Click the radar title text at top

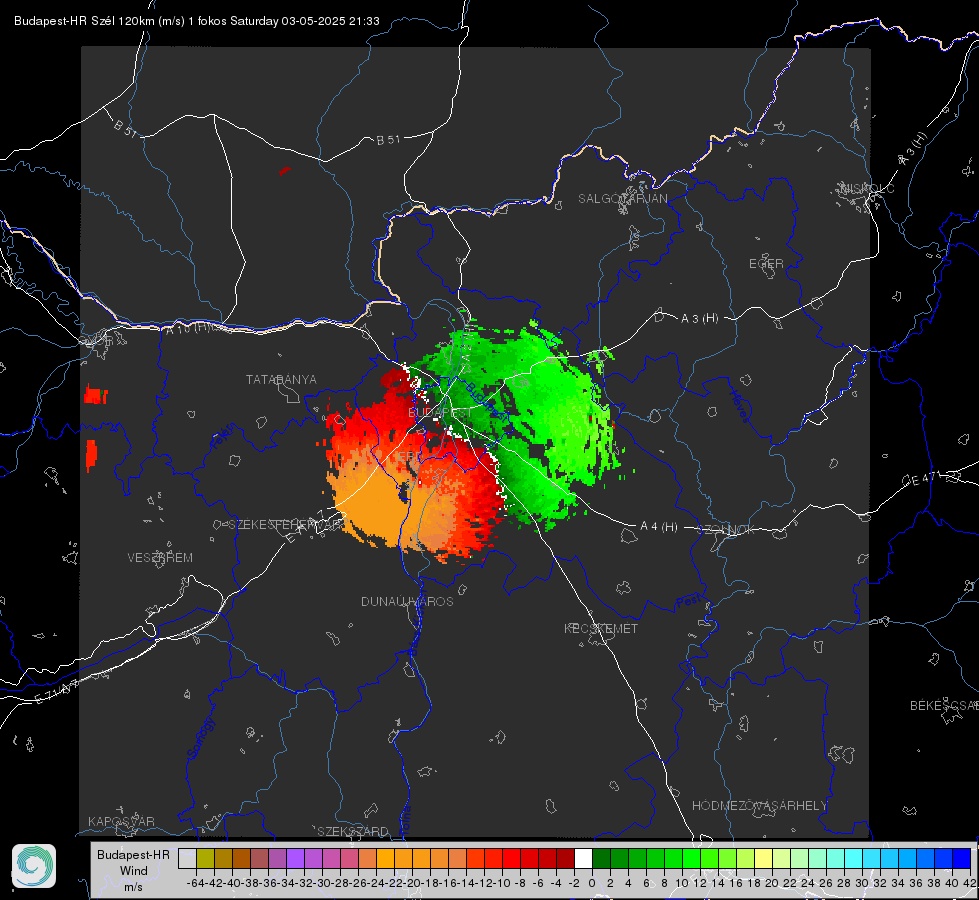click(x=197, y=21)
